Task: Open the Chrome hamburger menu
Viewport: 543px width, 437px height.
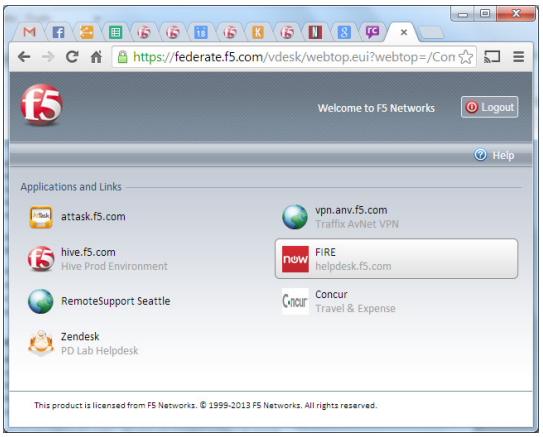Action: 518,56
